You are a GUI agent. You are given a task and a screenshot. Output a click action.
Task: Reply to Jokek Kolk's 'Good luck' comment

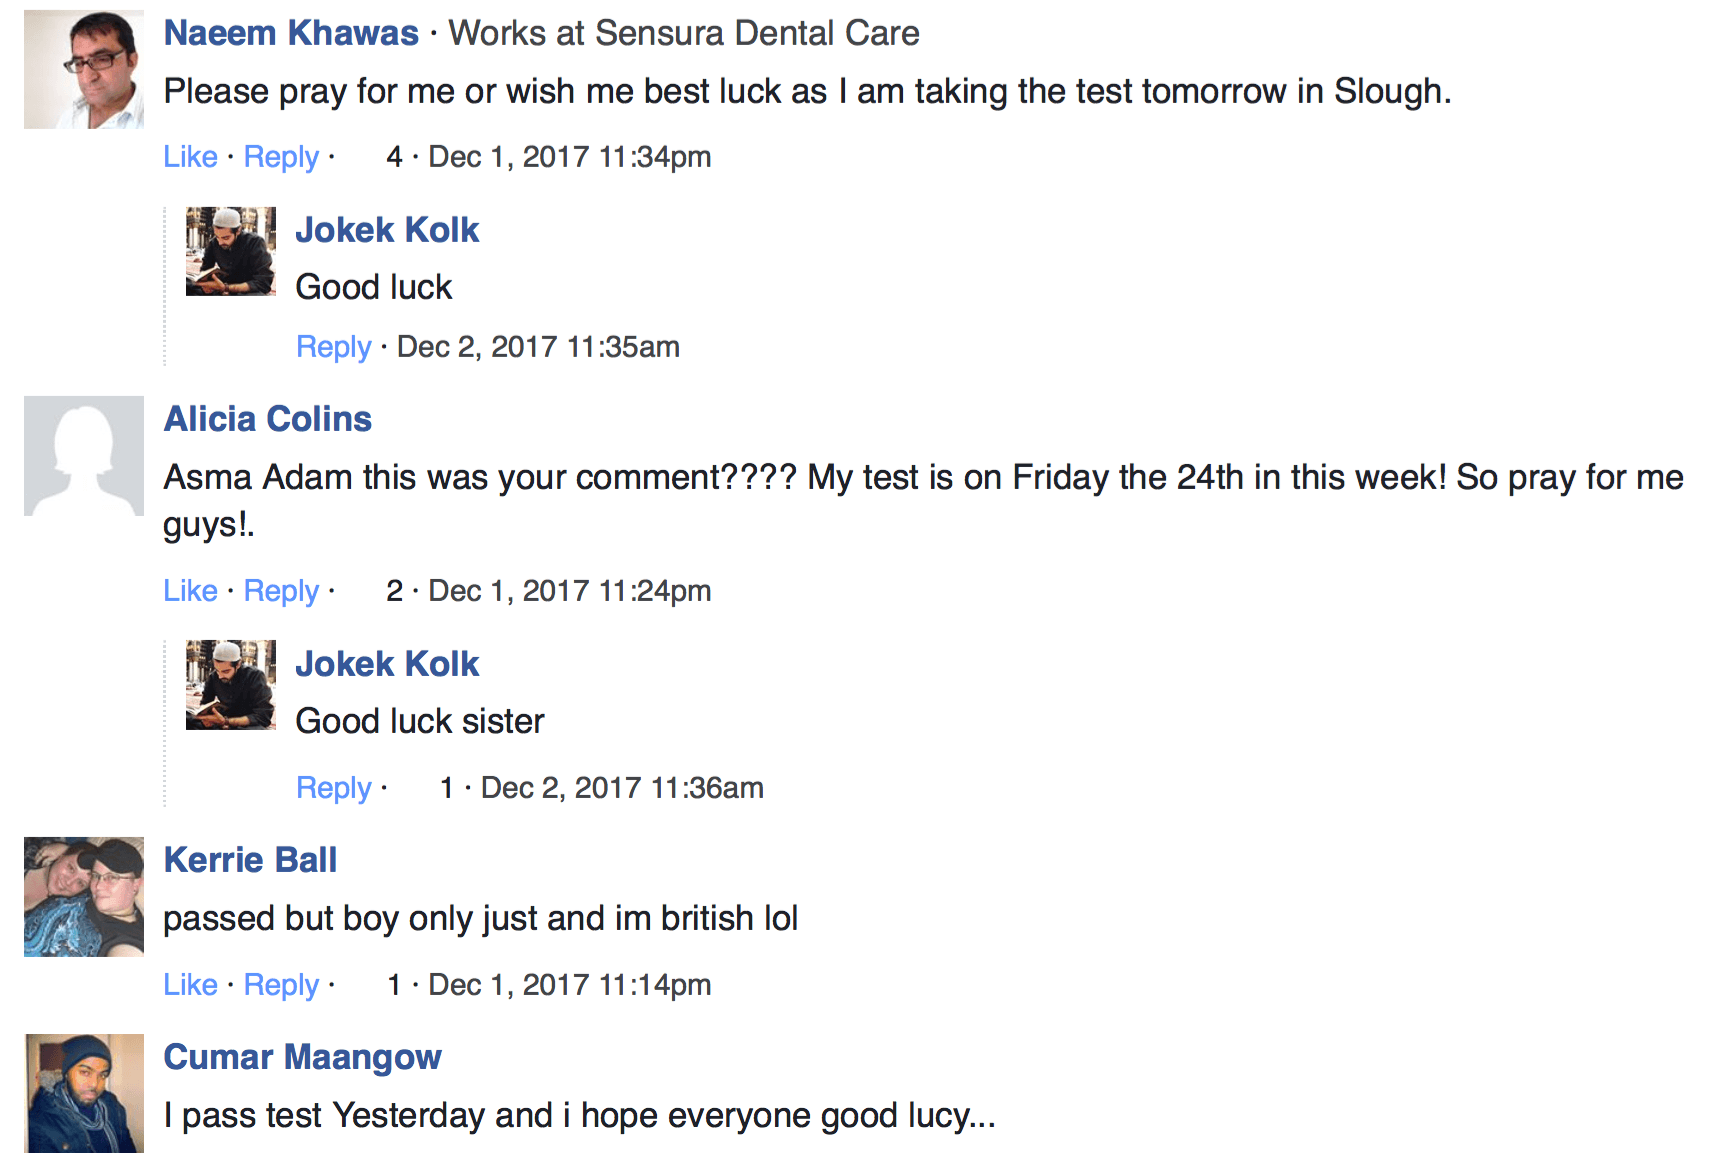point(333,347)
